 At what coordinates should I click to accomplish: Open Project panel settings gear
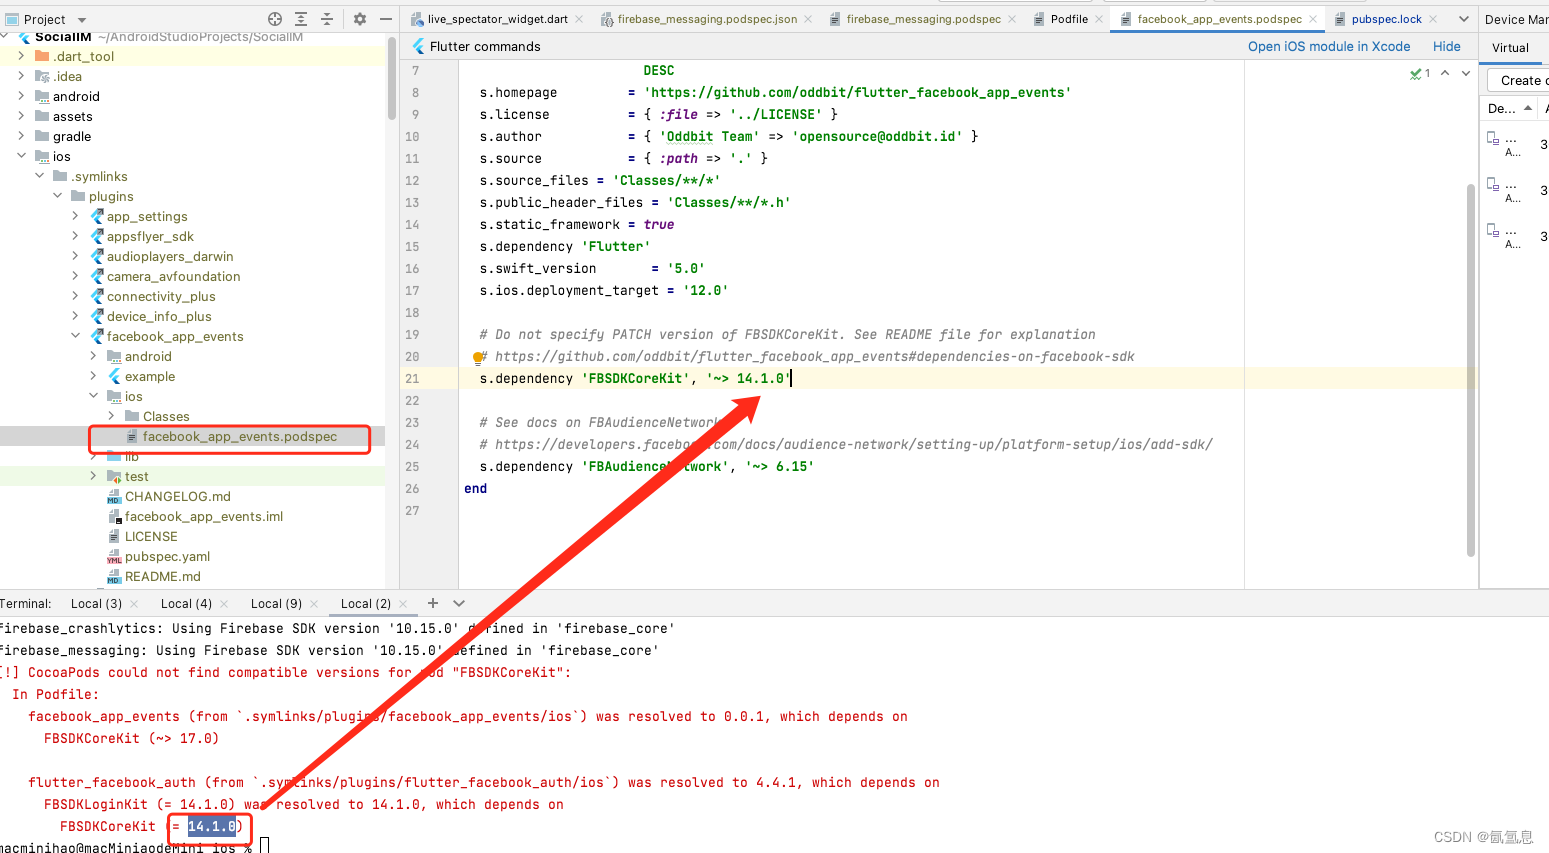coord(360,19)
